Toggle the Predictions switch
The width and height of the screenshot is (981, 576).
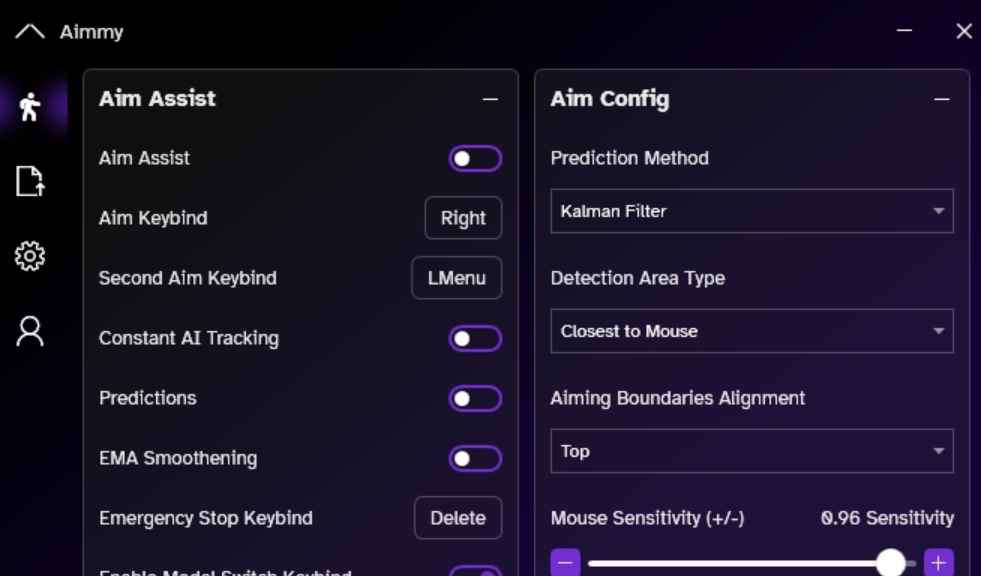pyautogui.click(x=474, y=399)
